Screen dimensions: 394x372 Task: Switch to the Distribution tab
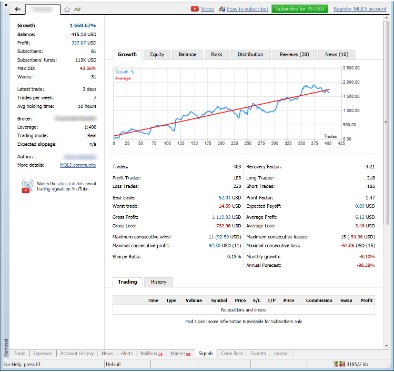coord(250,54)
